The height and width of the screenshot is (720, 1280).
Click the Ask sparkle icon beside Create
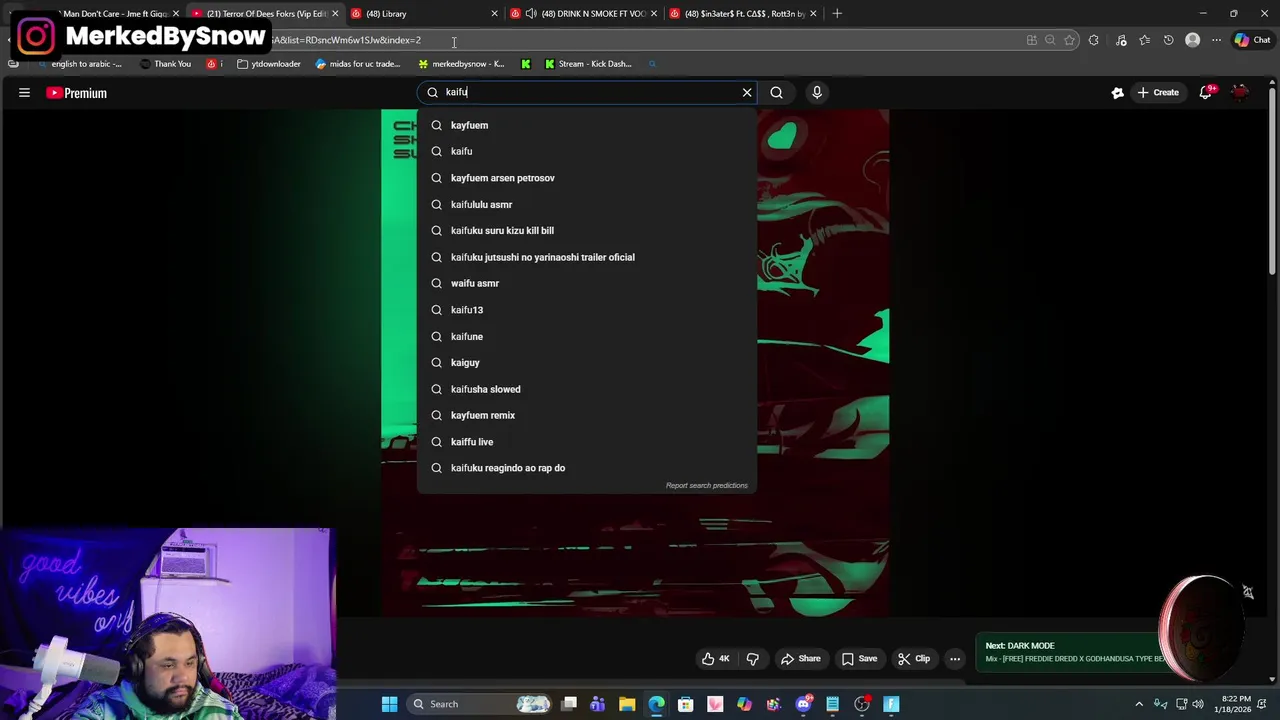pyautogui.click(x=1117, y=92)
